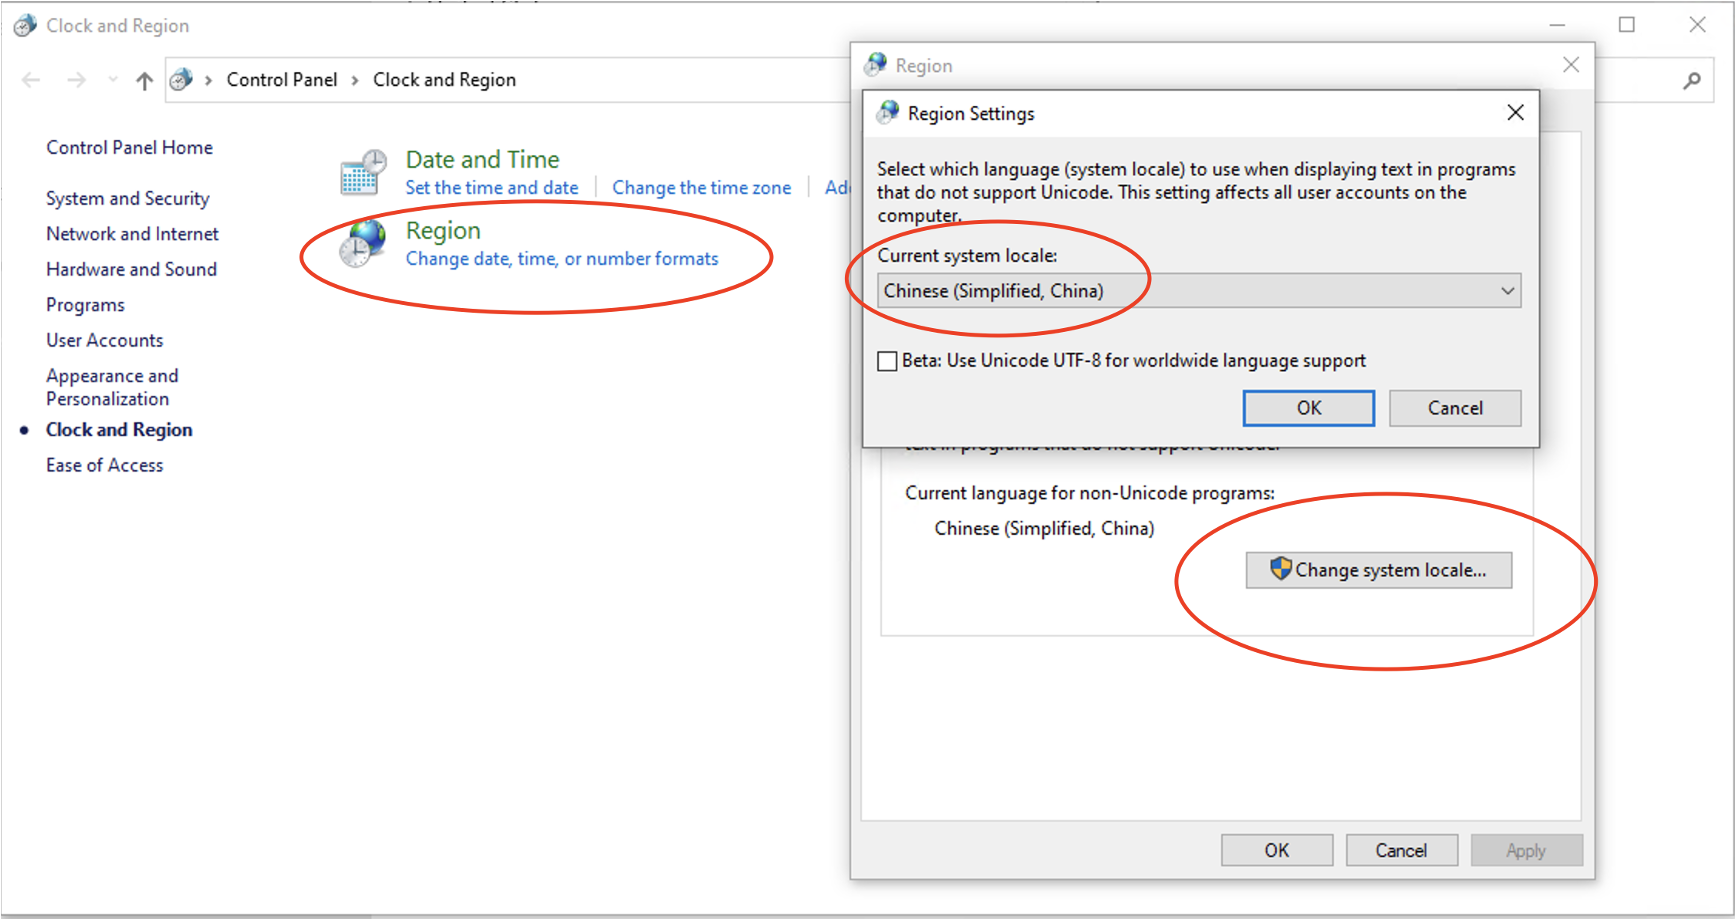The height and width of the screenshot is (920, 1736).
Task: Open the Current system locale dropdown
Action: [1199, 291]
